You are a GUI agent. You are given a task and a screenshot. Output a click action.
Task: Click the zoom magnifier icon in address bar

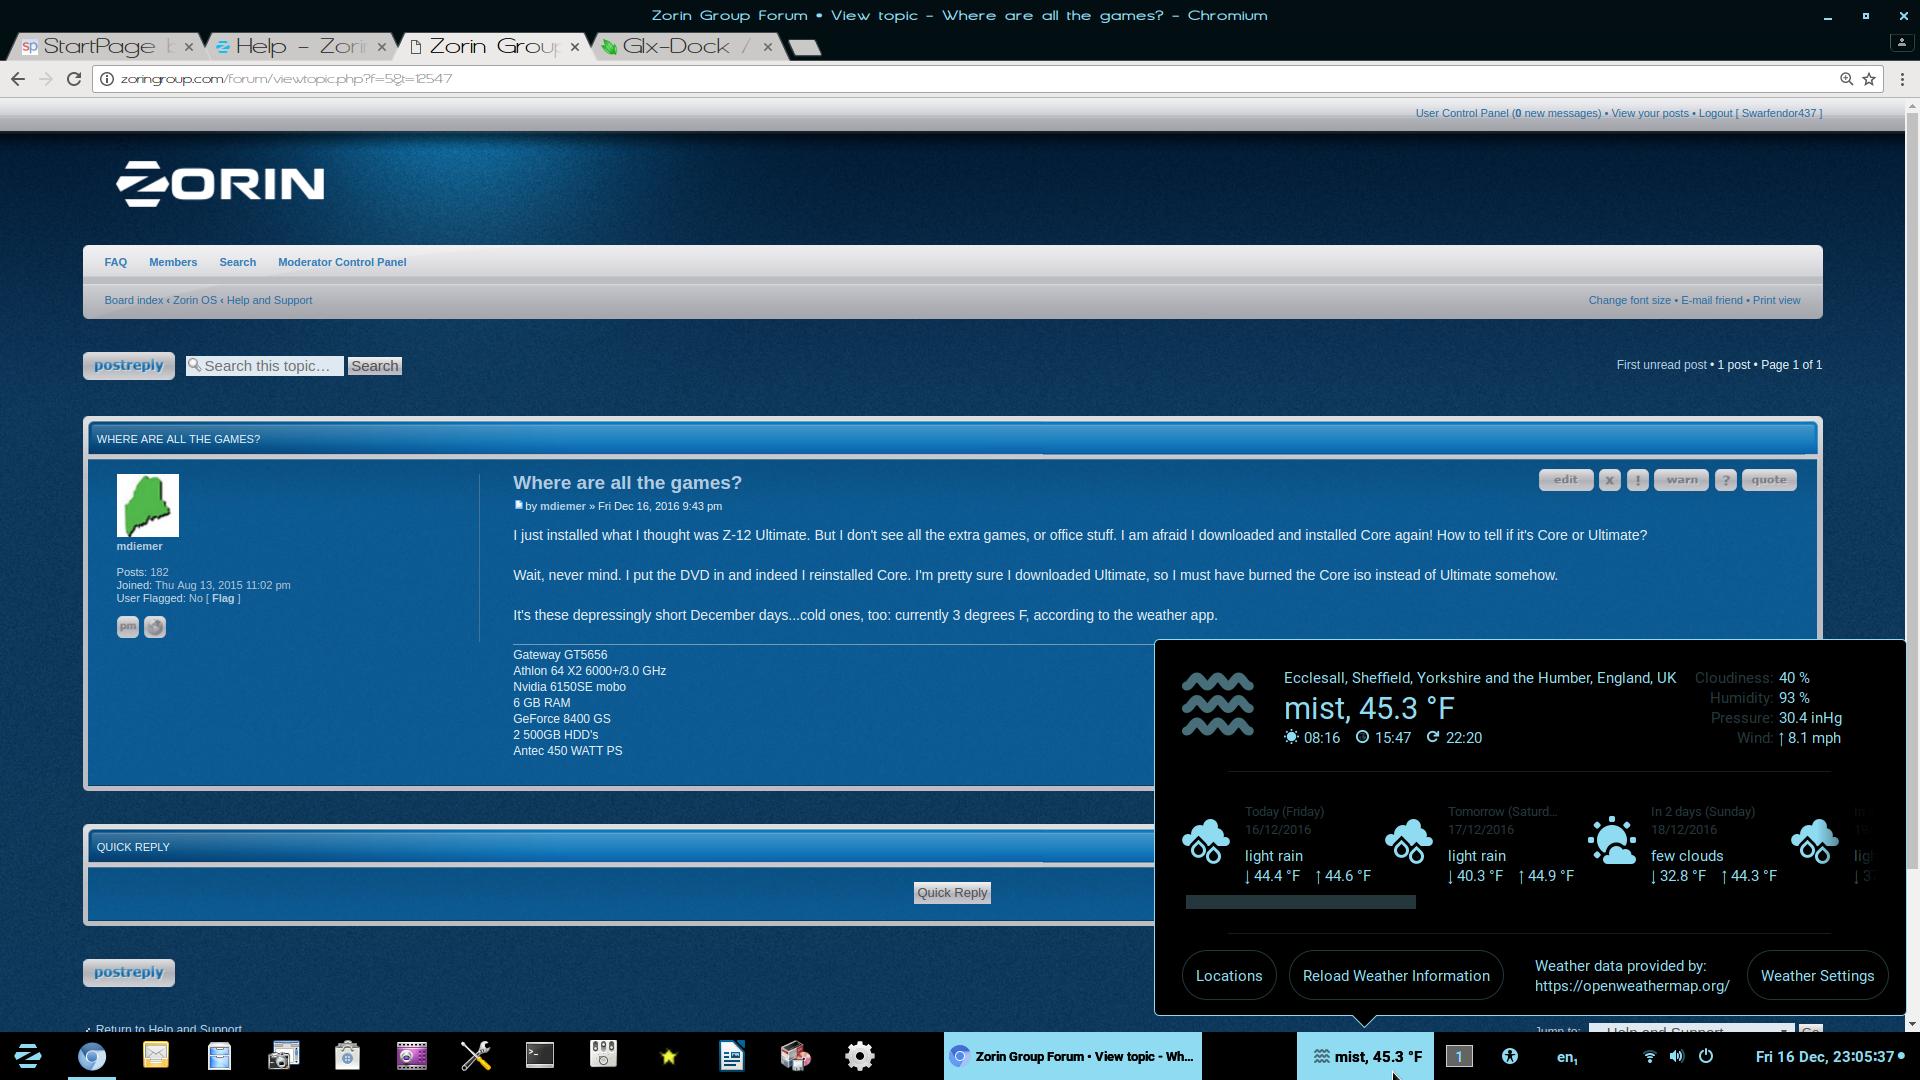click(1846, 79)
